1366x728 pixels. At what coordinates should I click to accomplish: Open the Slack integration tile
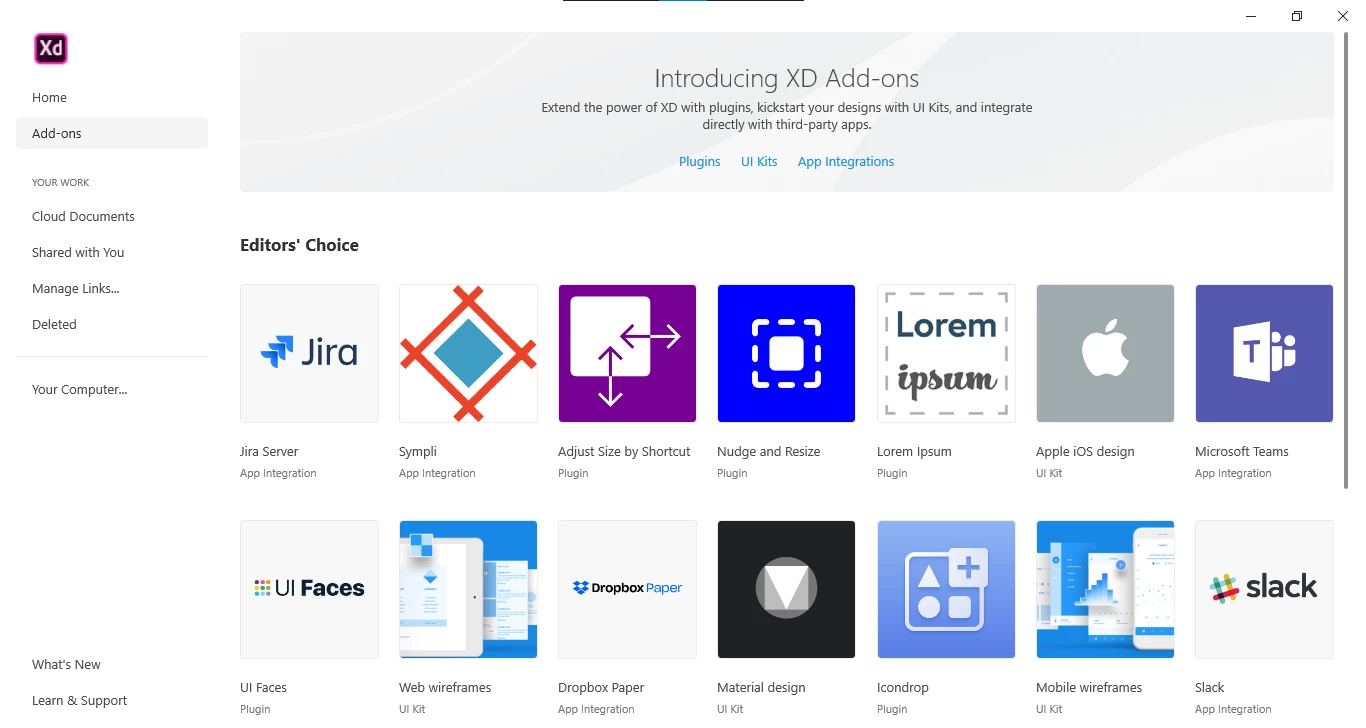point(1264,589)
